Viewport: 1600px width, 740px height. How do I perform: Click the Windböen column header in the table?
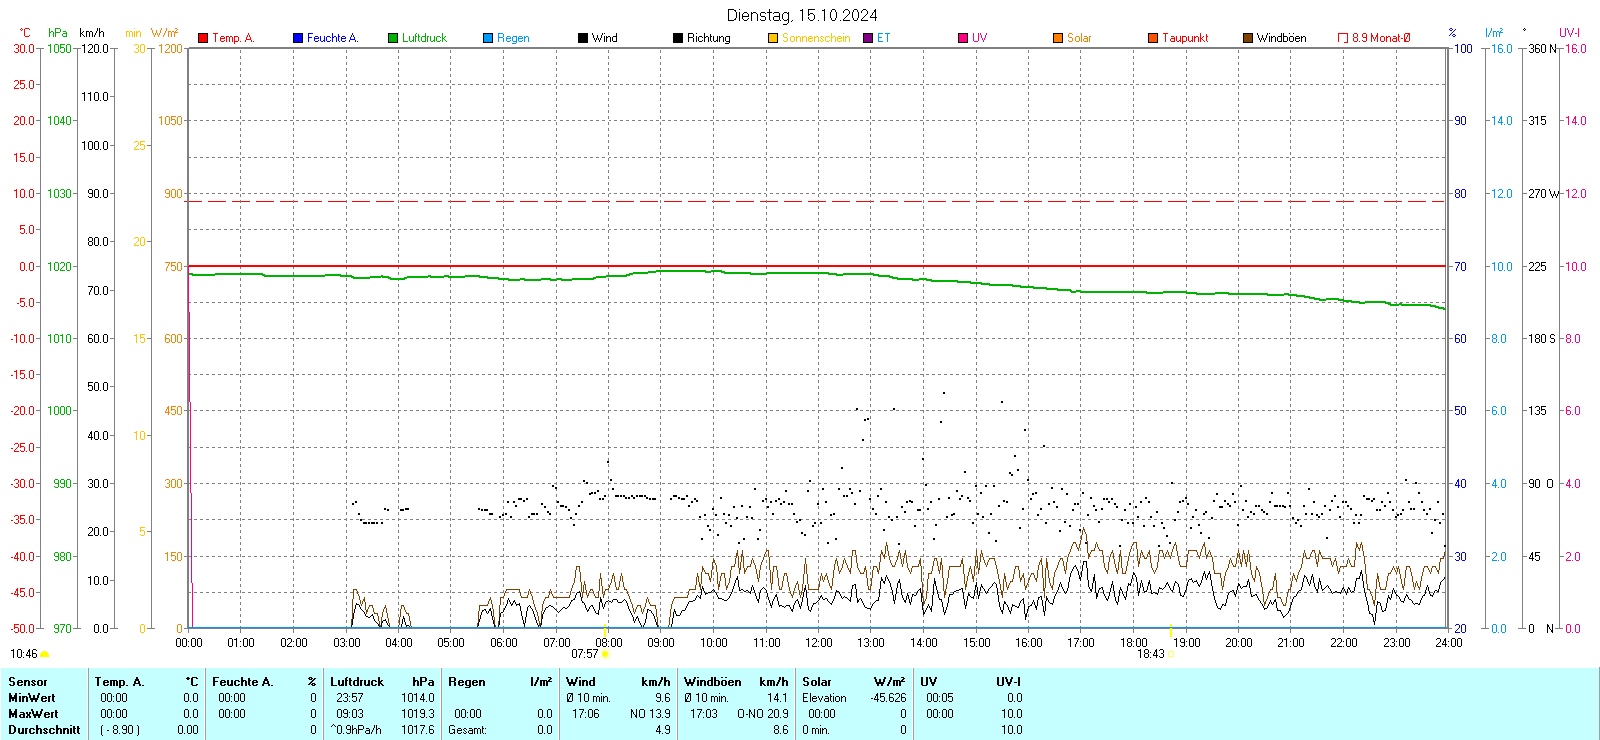tap(713, 682)
